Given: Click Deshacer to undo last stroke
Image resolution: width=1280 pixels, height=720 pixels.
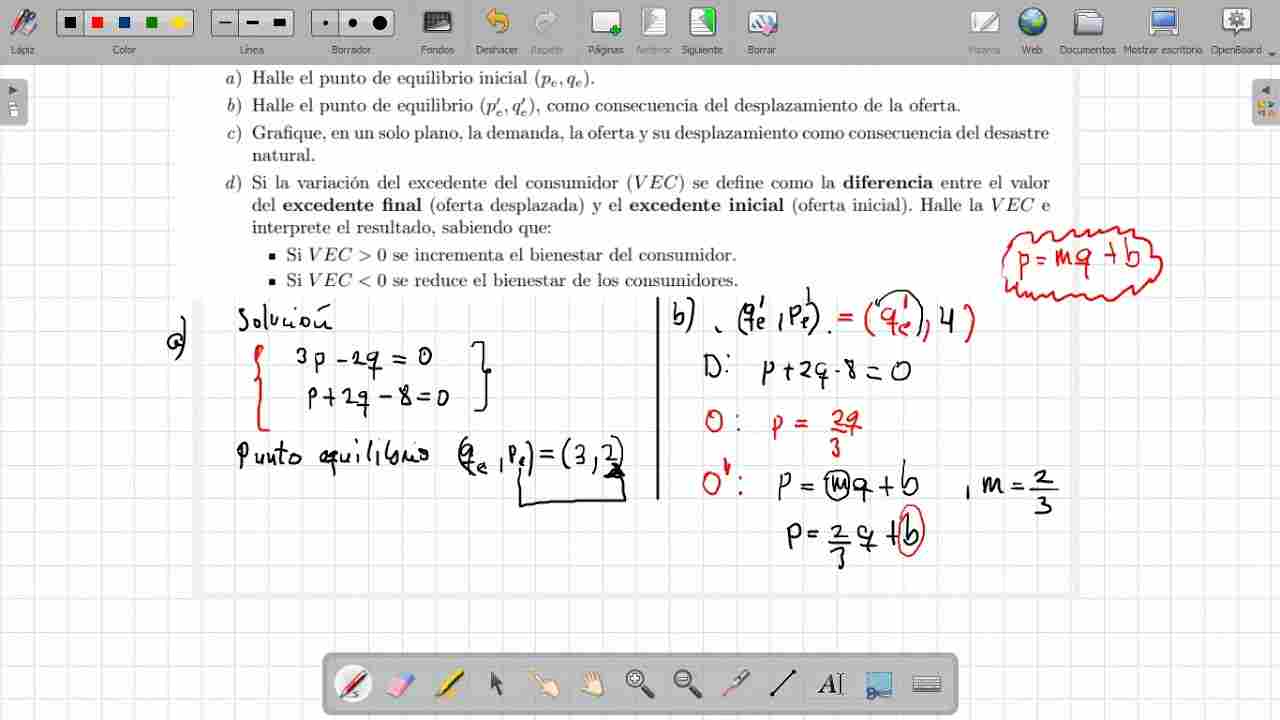Looking at the screenshot, I should (x=497, y=30).
